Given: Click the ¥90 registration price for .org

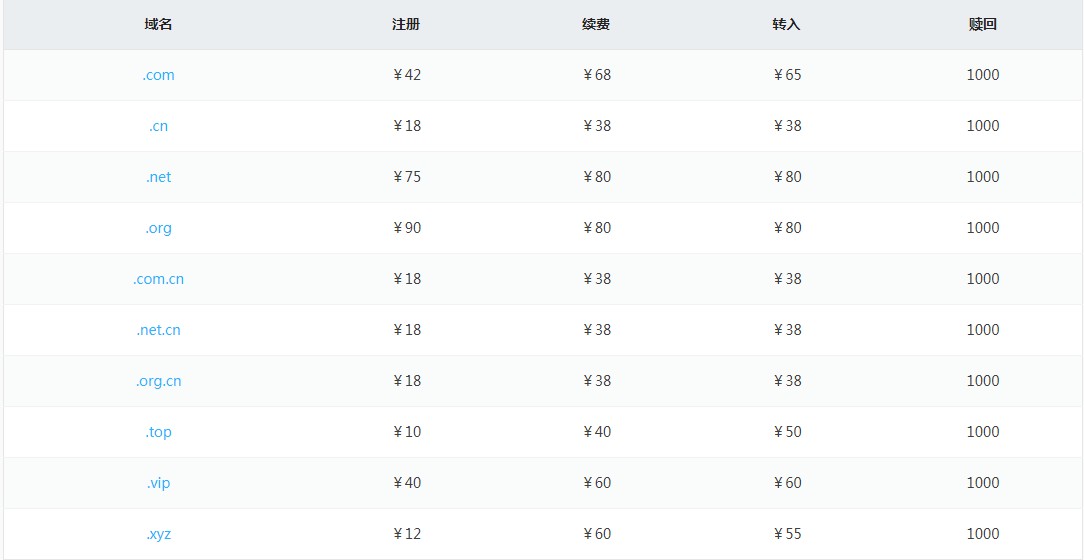Looking at the screenshot, I should (x=407, y=228).
